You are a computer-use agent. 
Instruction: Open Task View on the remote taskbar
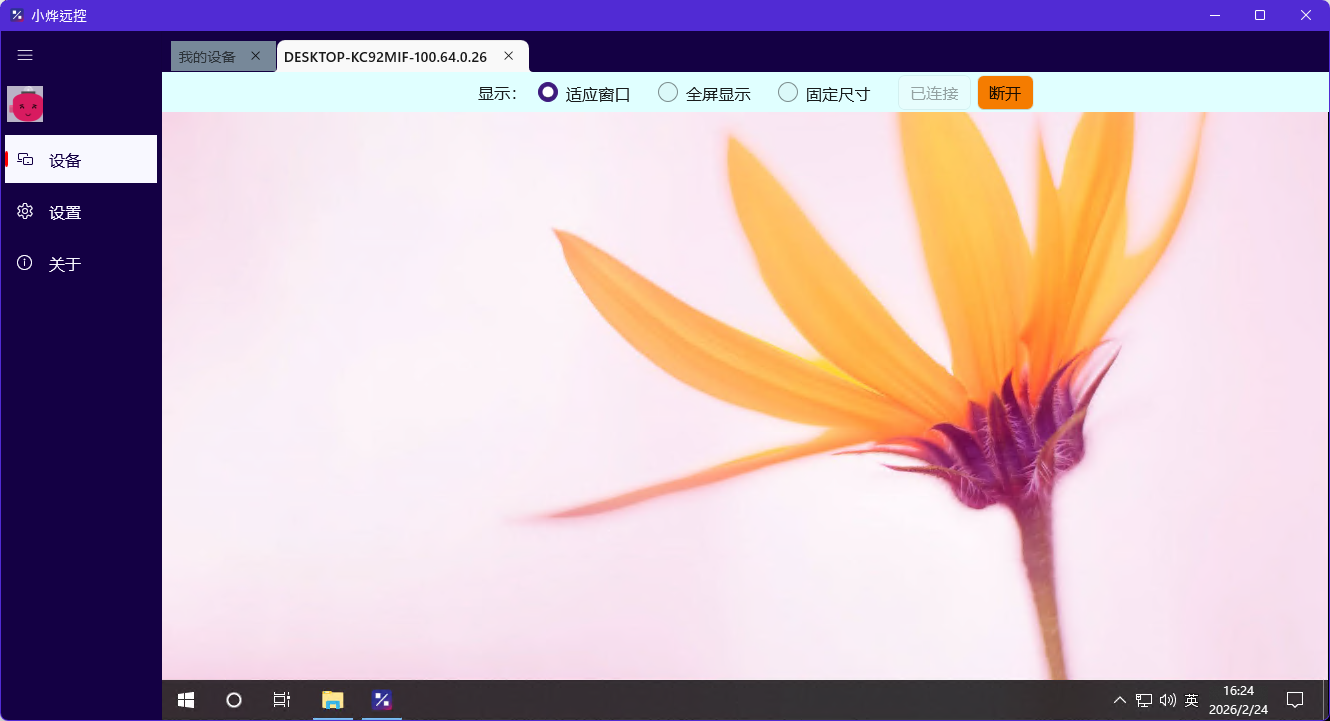pyautogui.click(x=282, y=700)
